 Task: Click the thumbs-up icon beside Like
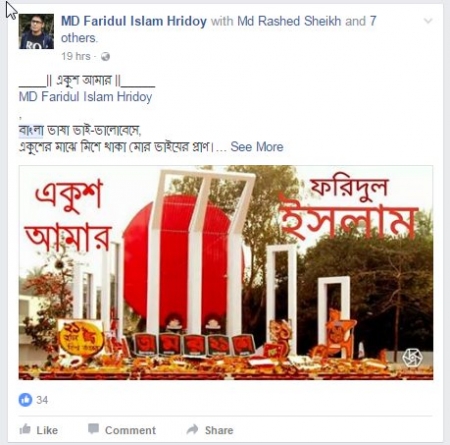pos(25,429)
